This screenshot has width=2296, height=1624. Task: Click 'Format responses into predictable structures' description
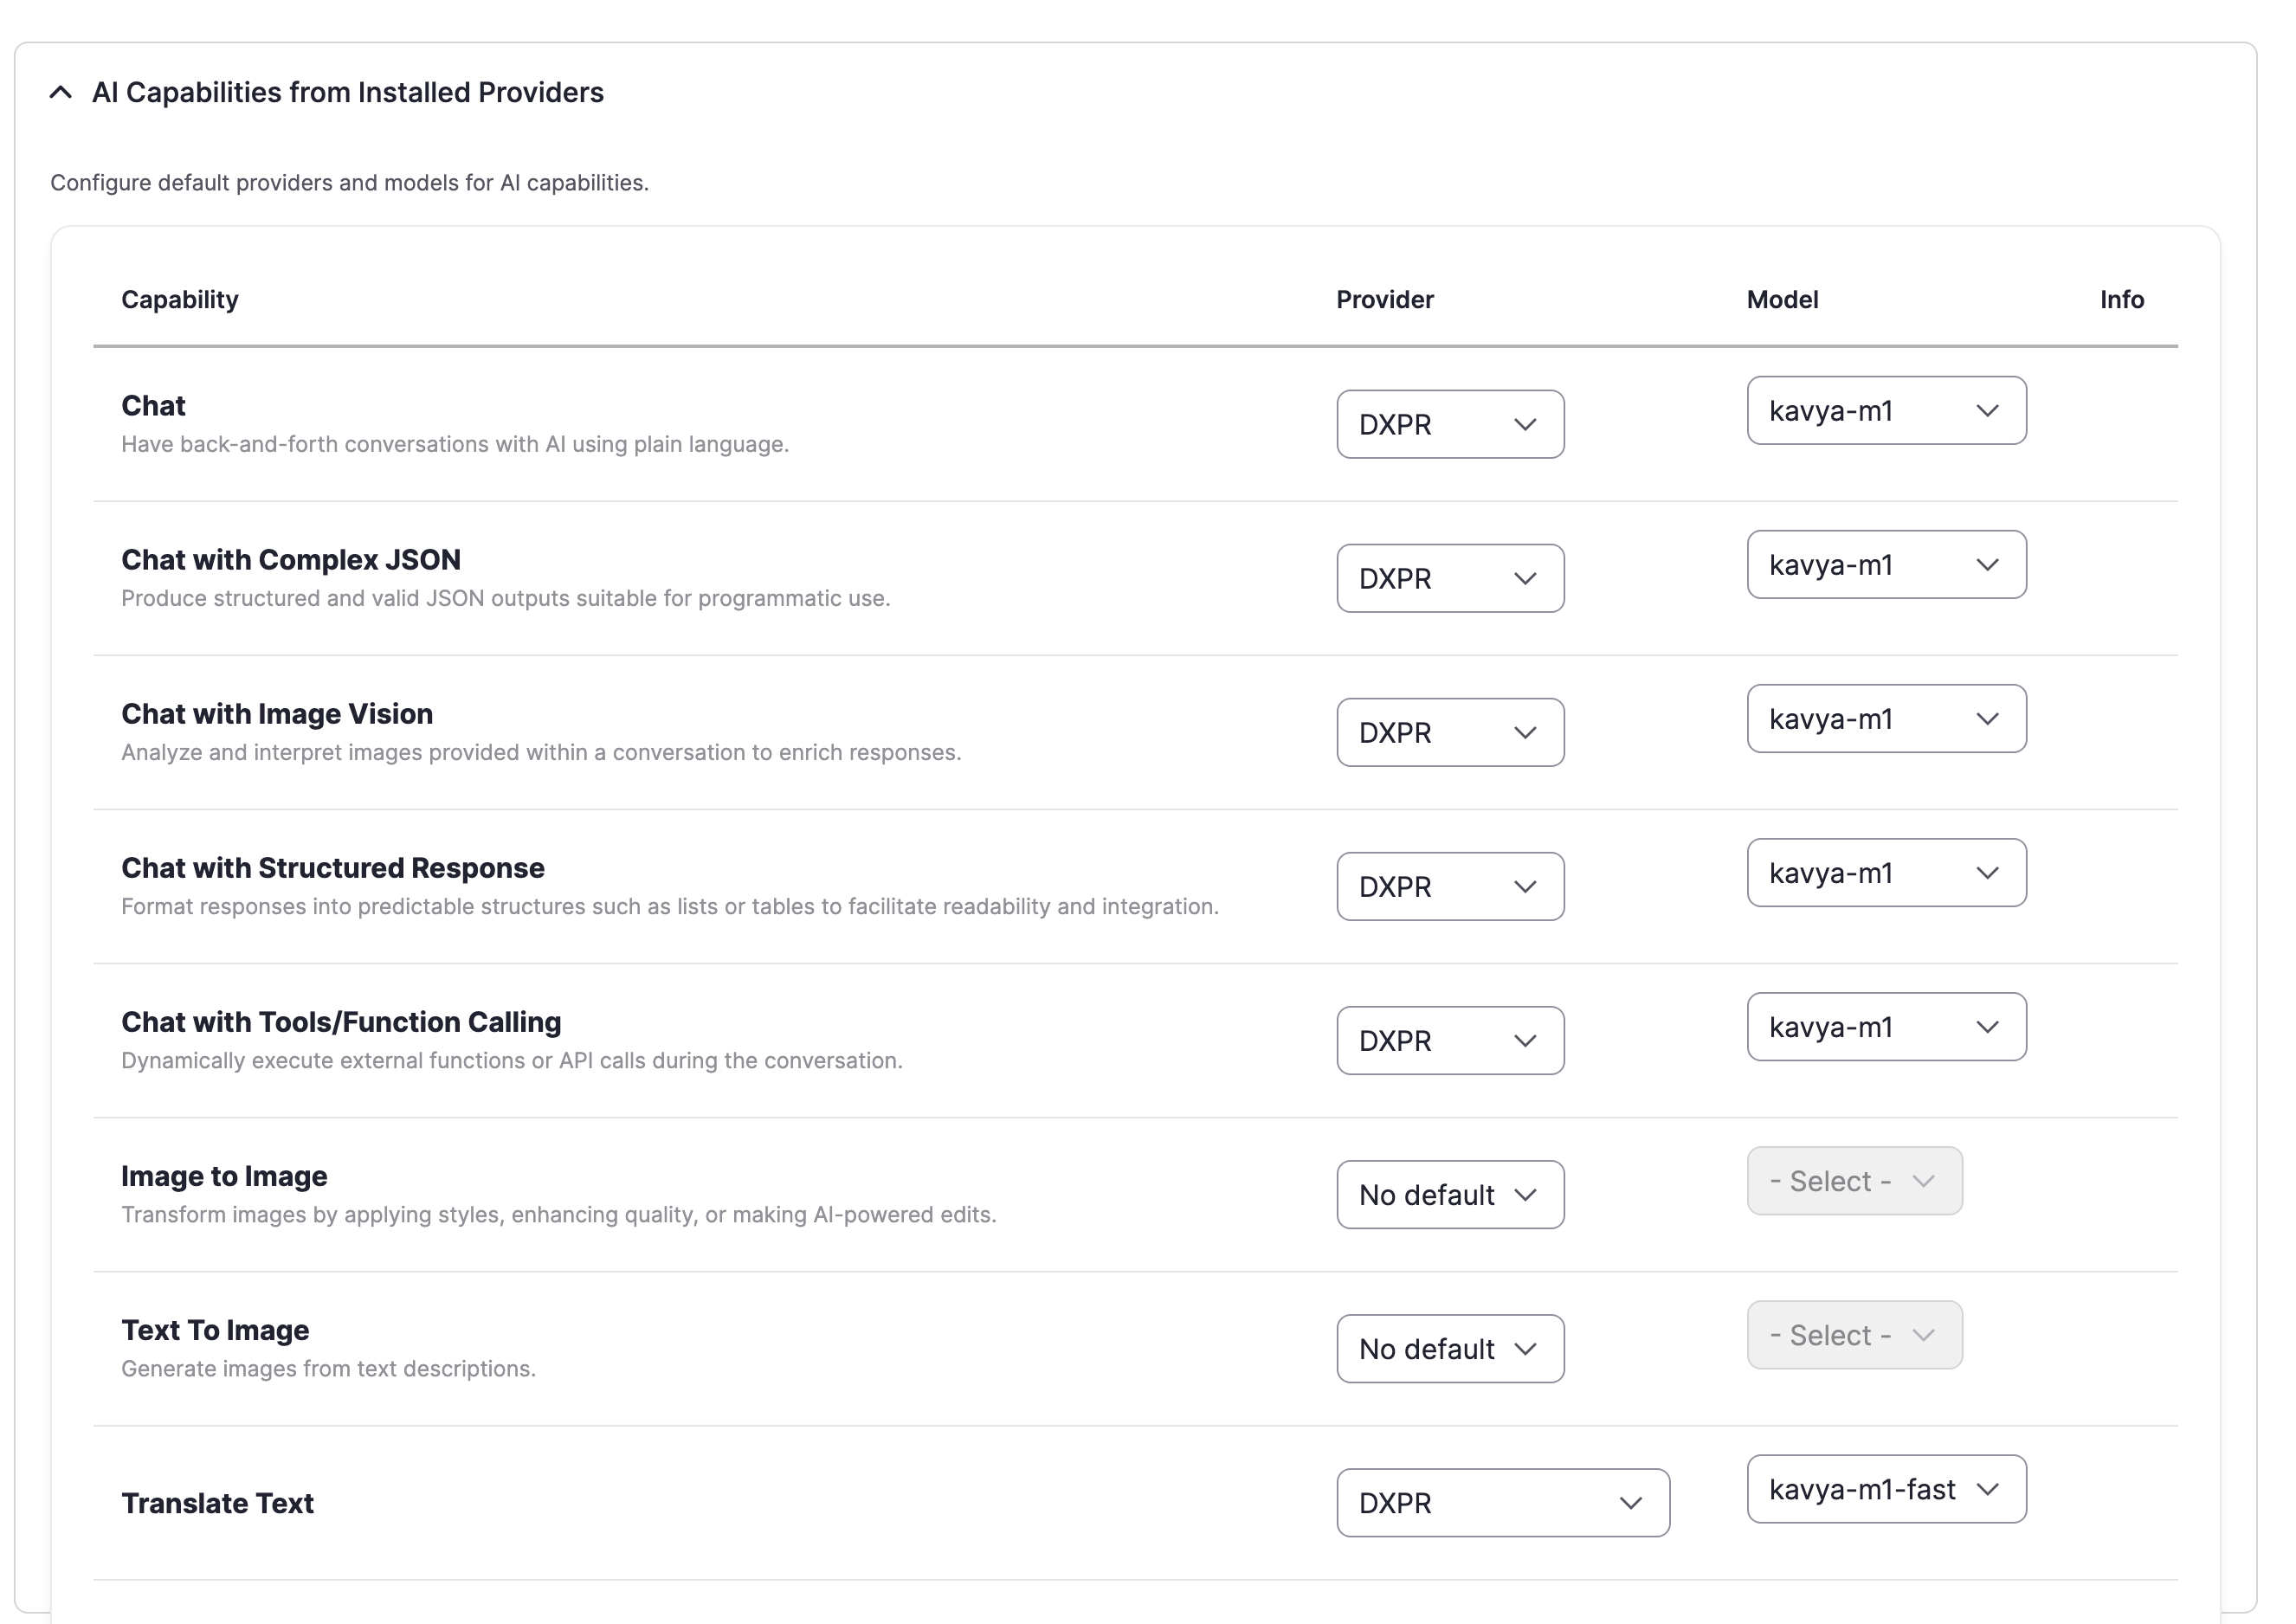(x=670, y=906)
